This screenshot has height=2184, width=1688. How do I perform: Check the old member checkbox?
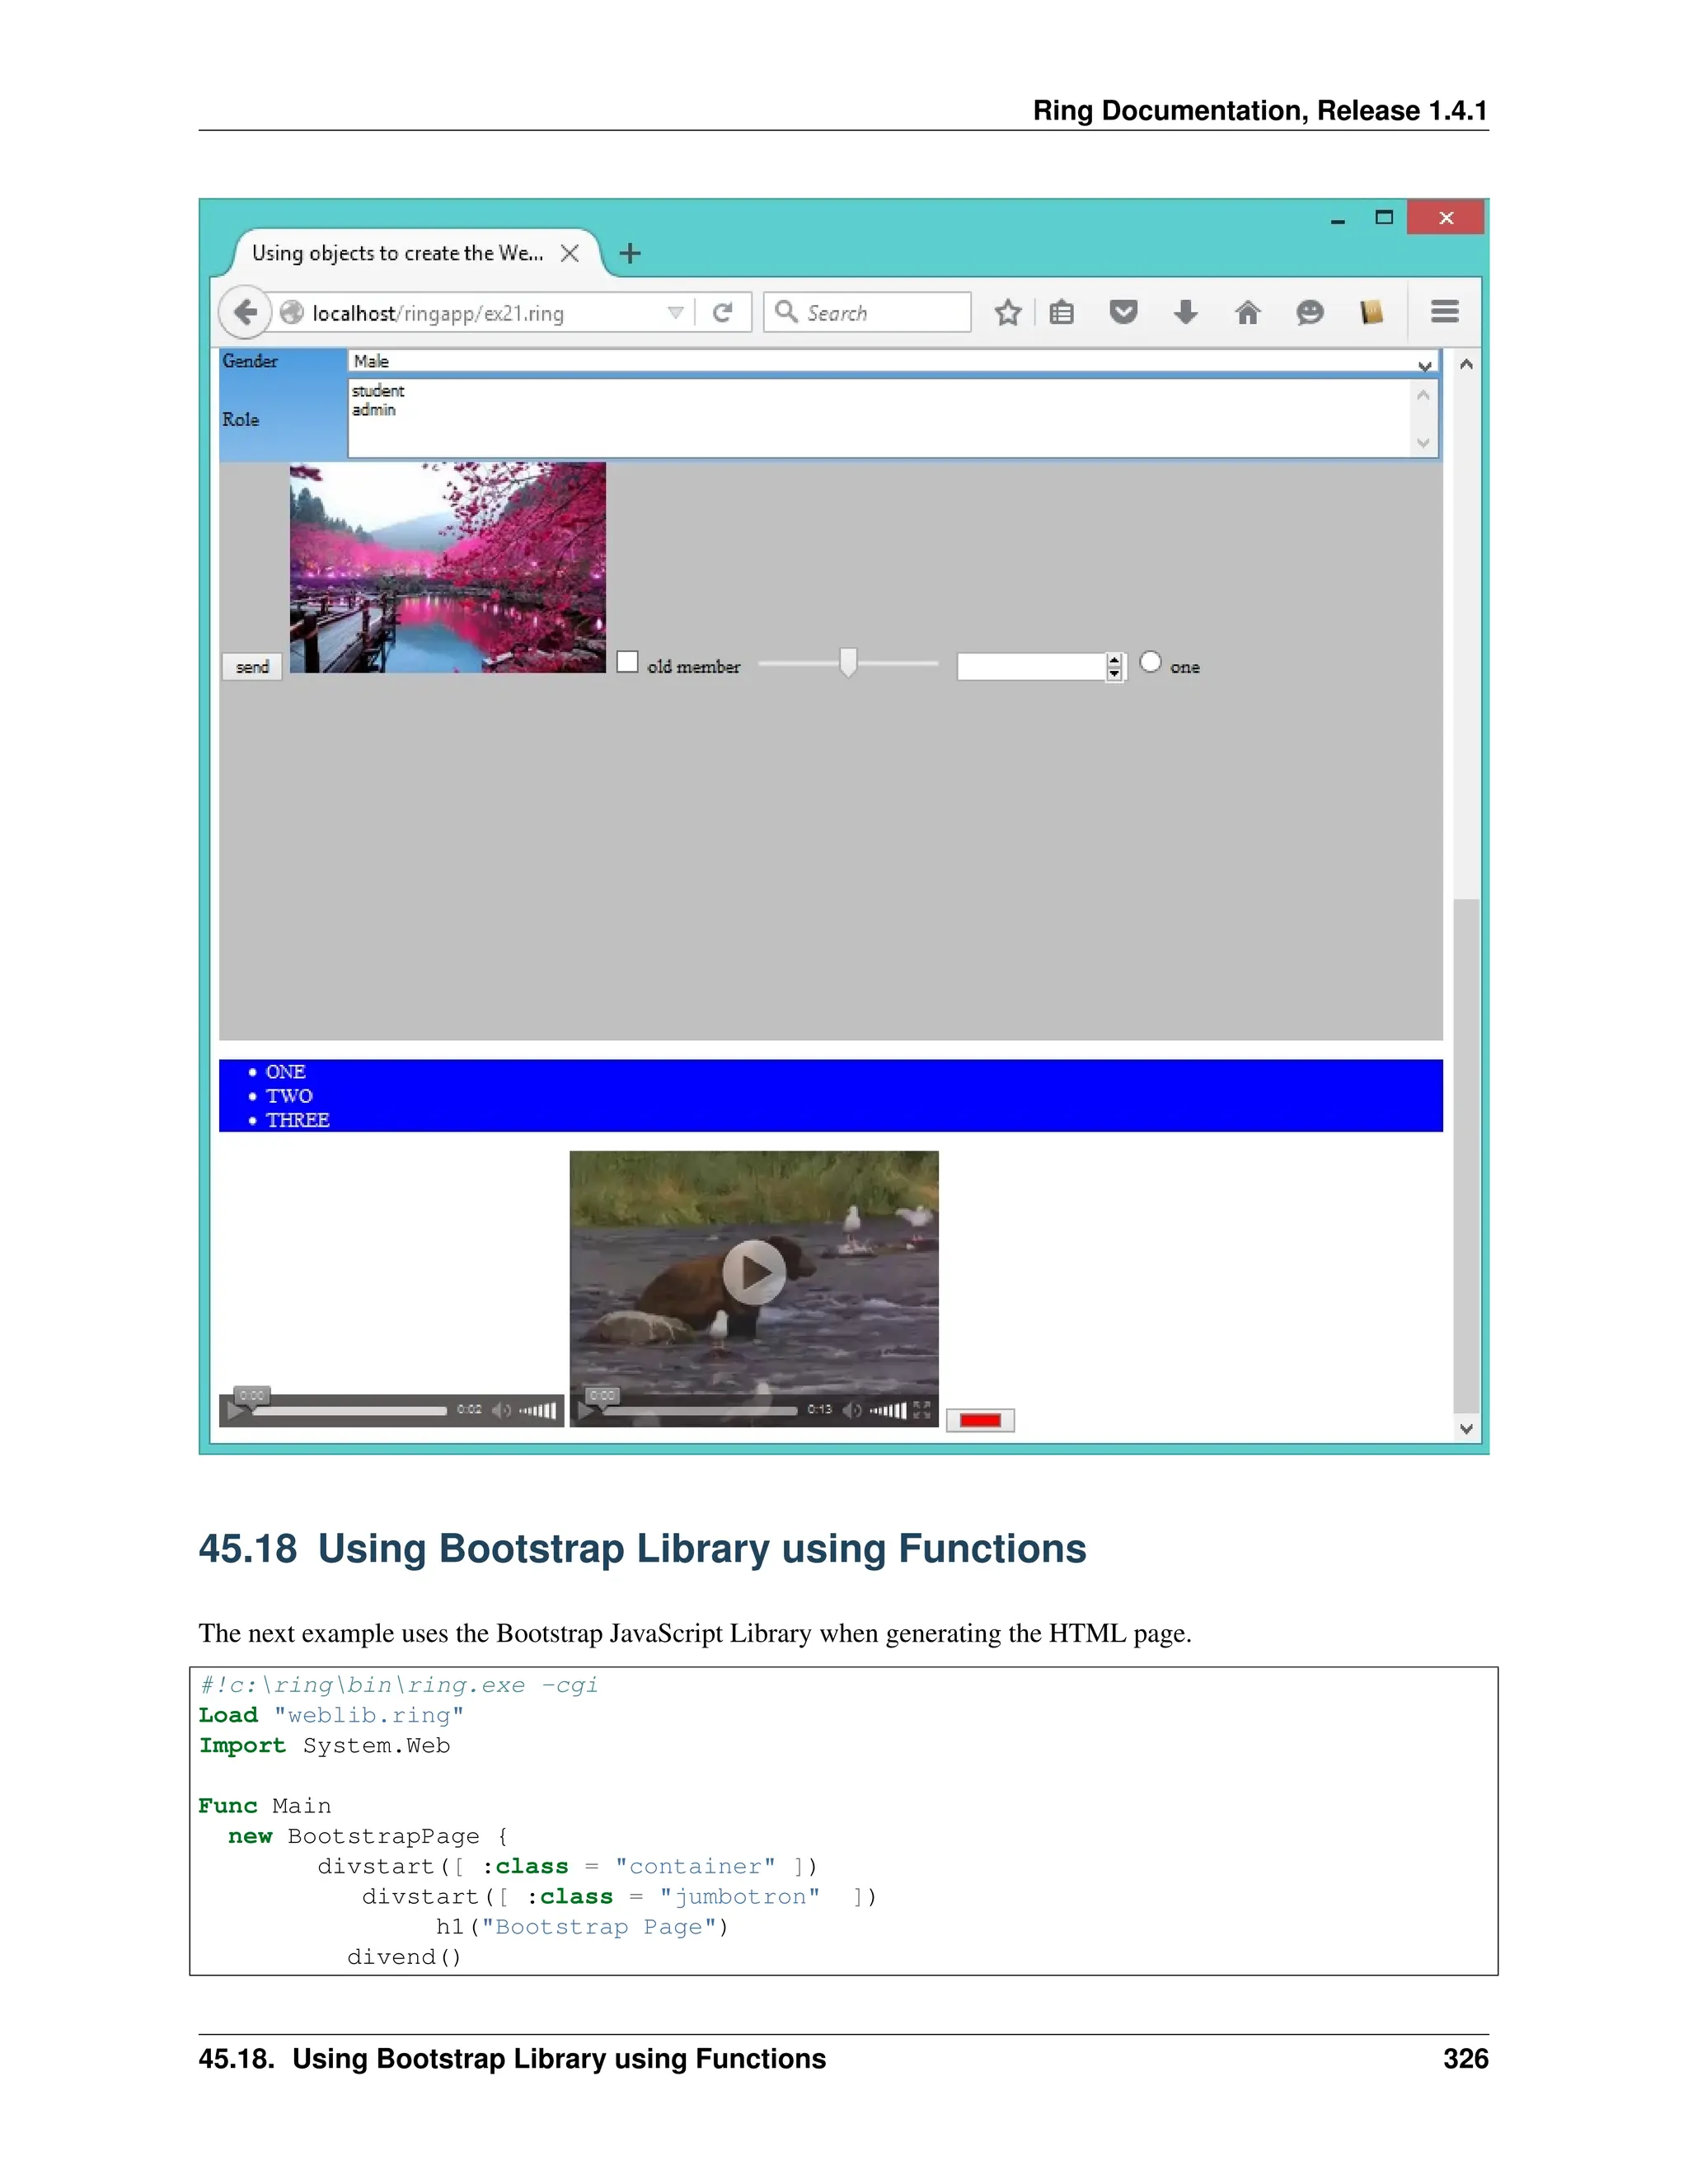(627, 662)
